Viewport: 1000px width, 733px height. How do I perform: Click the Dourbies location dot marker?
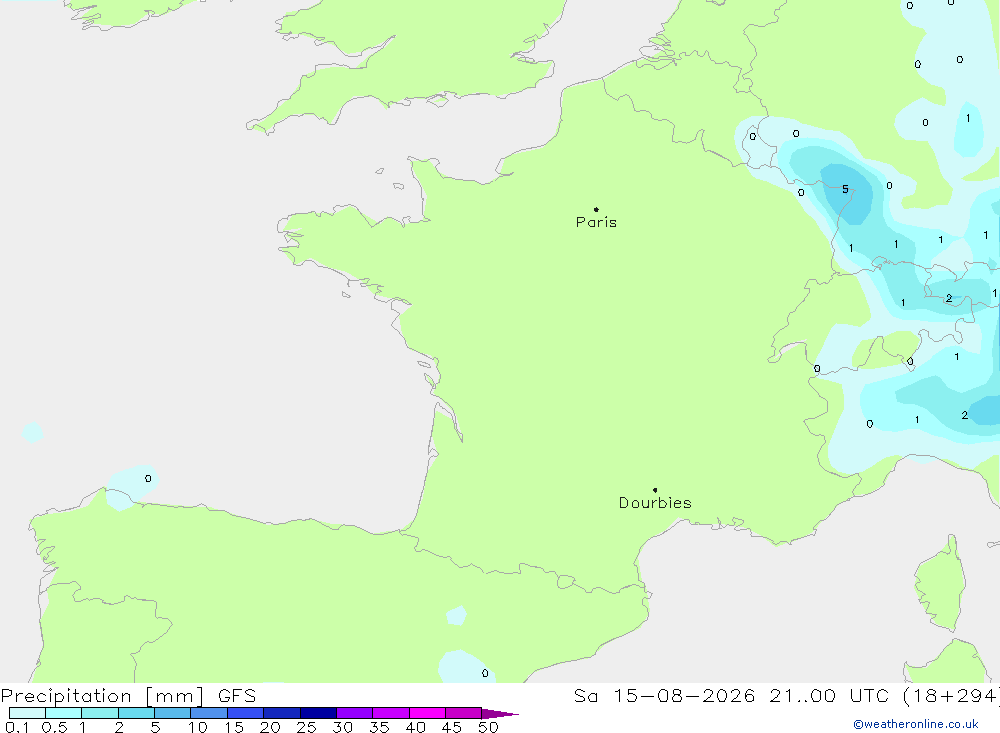point(655,490)
